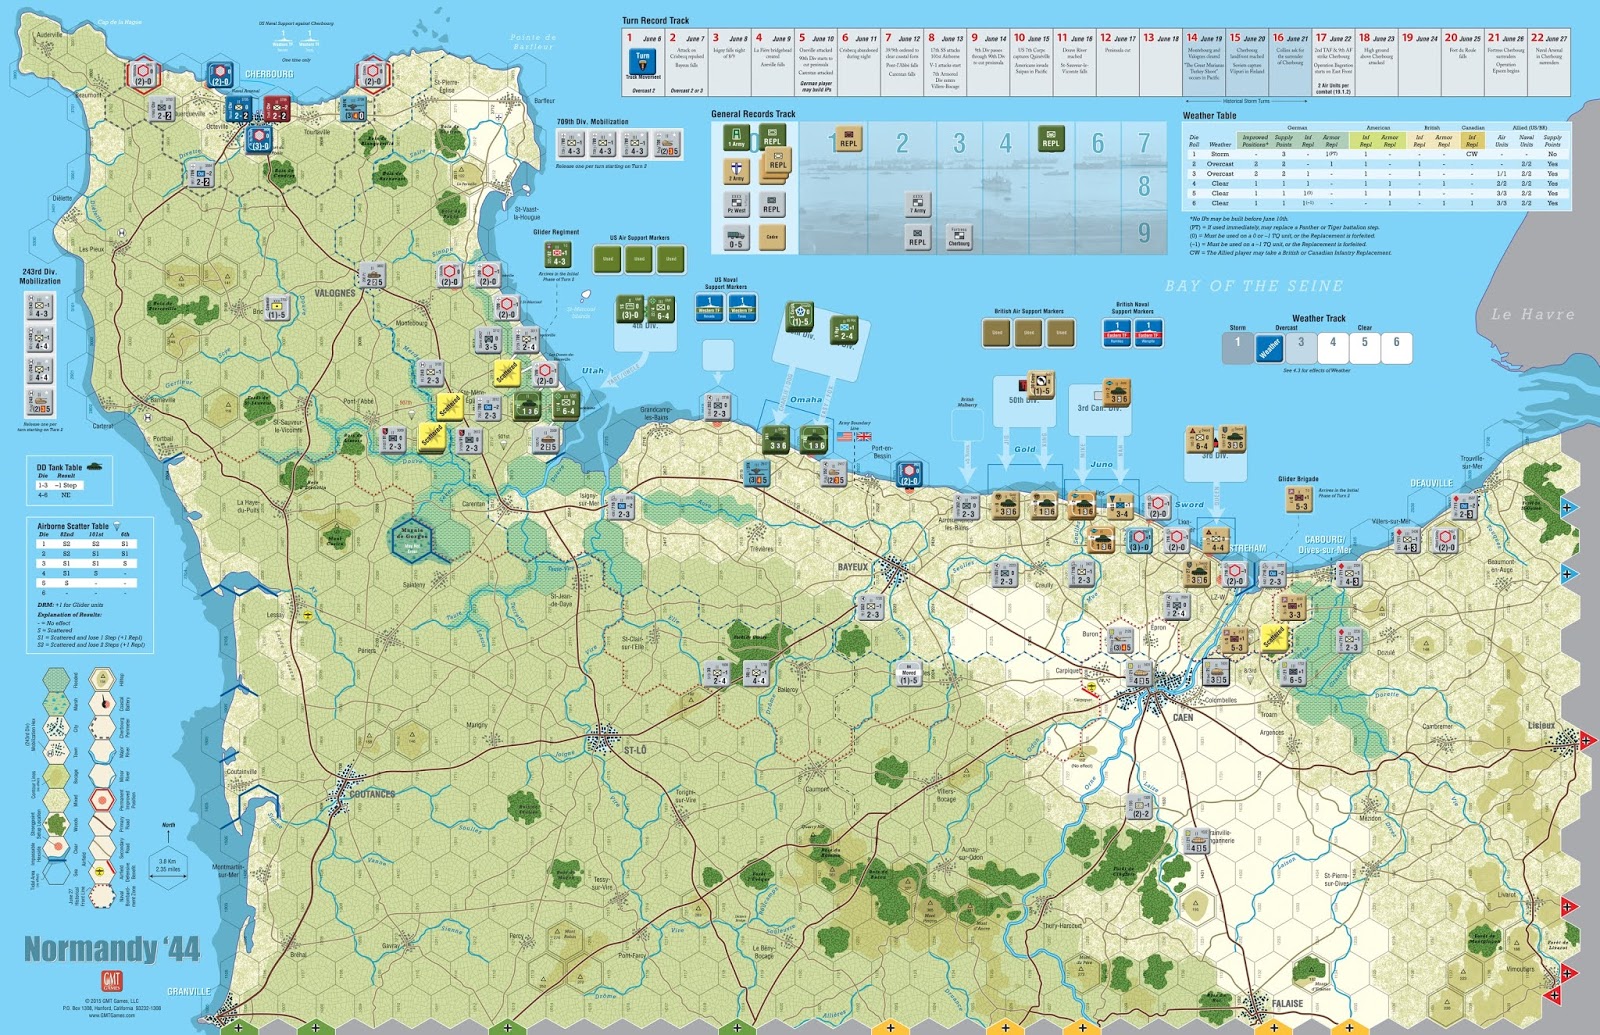Pick the tan Cadre marker
Screen dimensions: 1600x1035
(772, 238)
